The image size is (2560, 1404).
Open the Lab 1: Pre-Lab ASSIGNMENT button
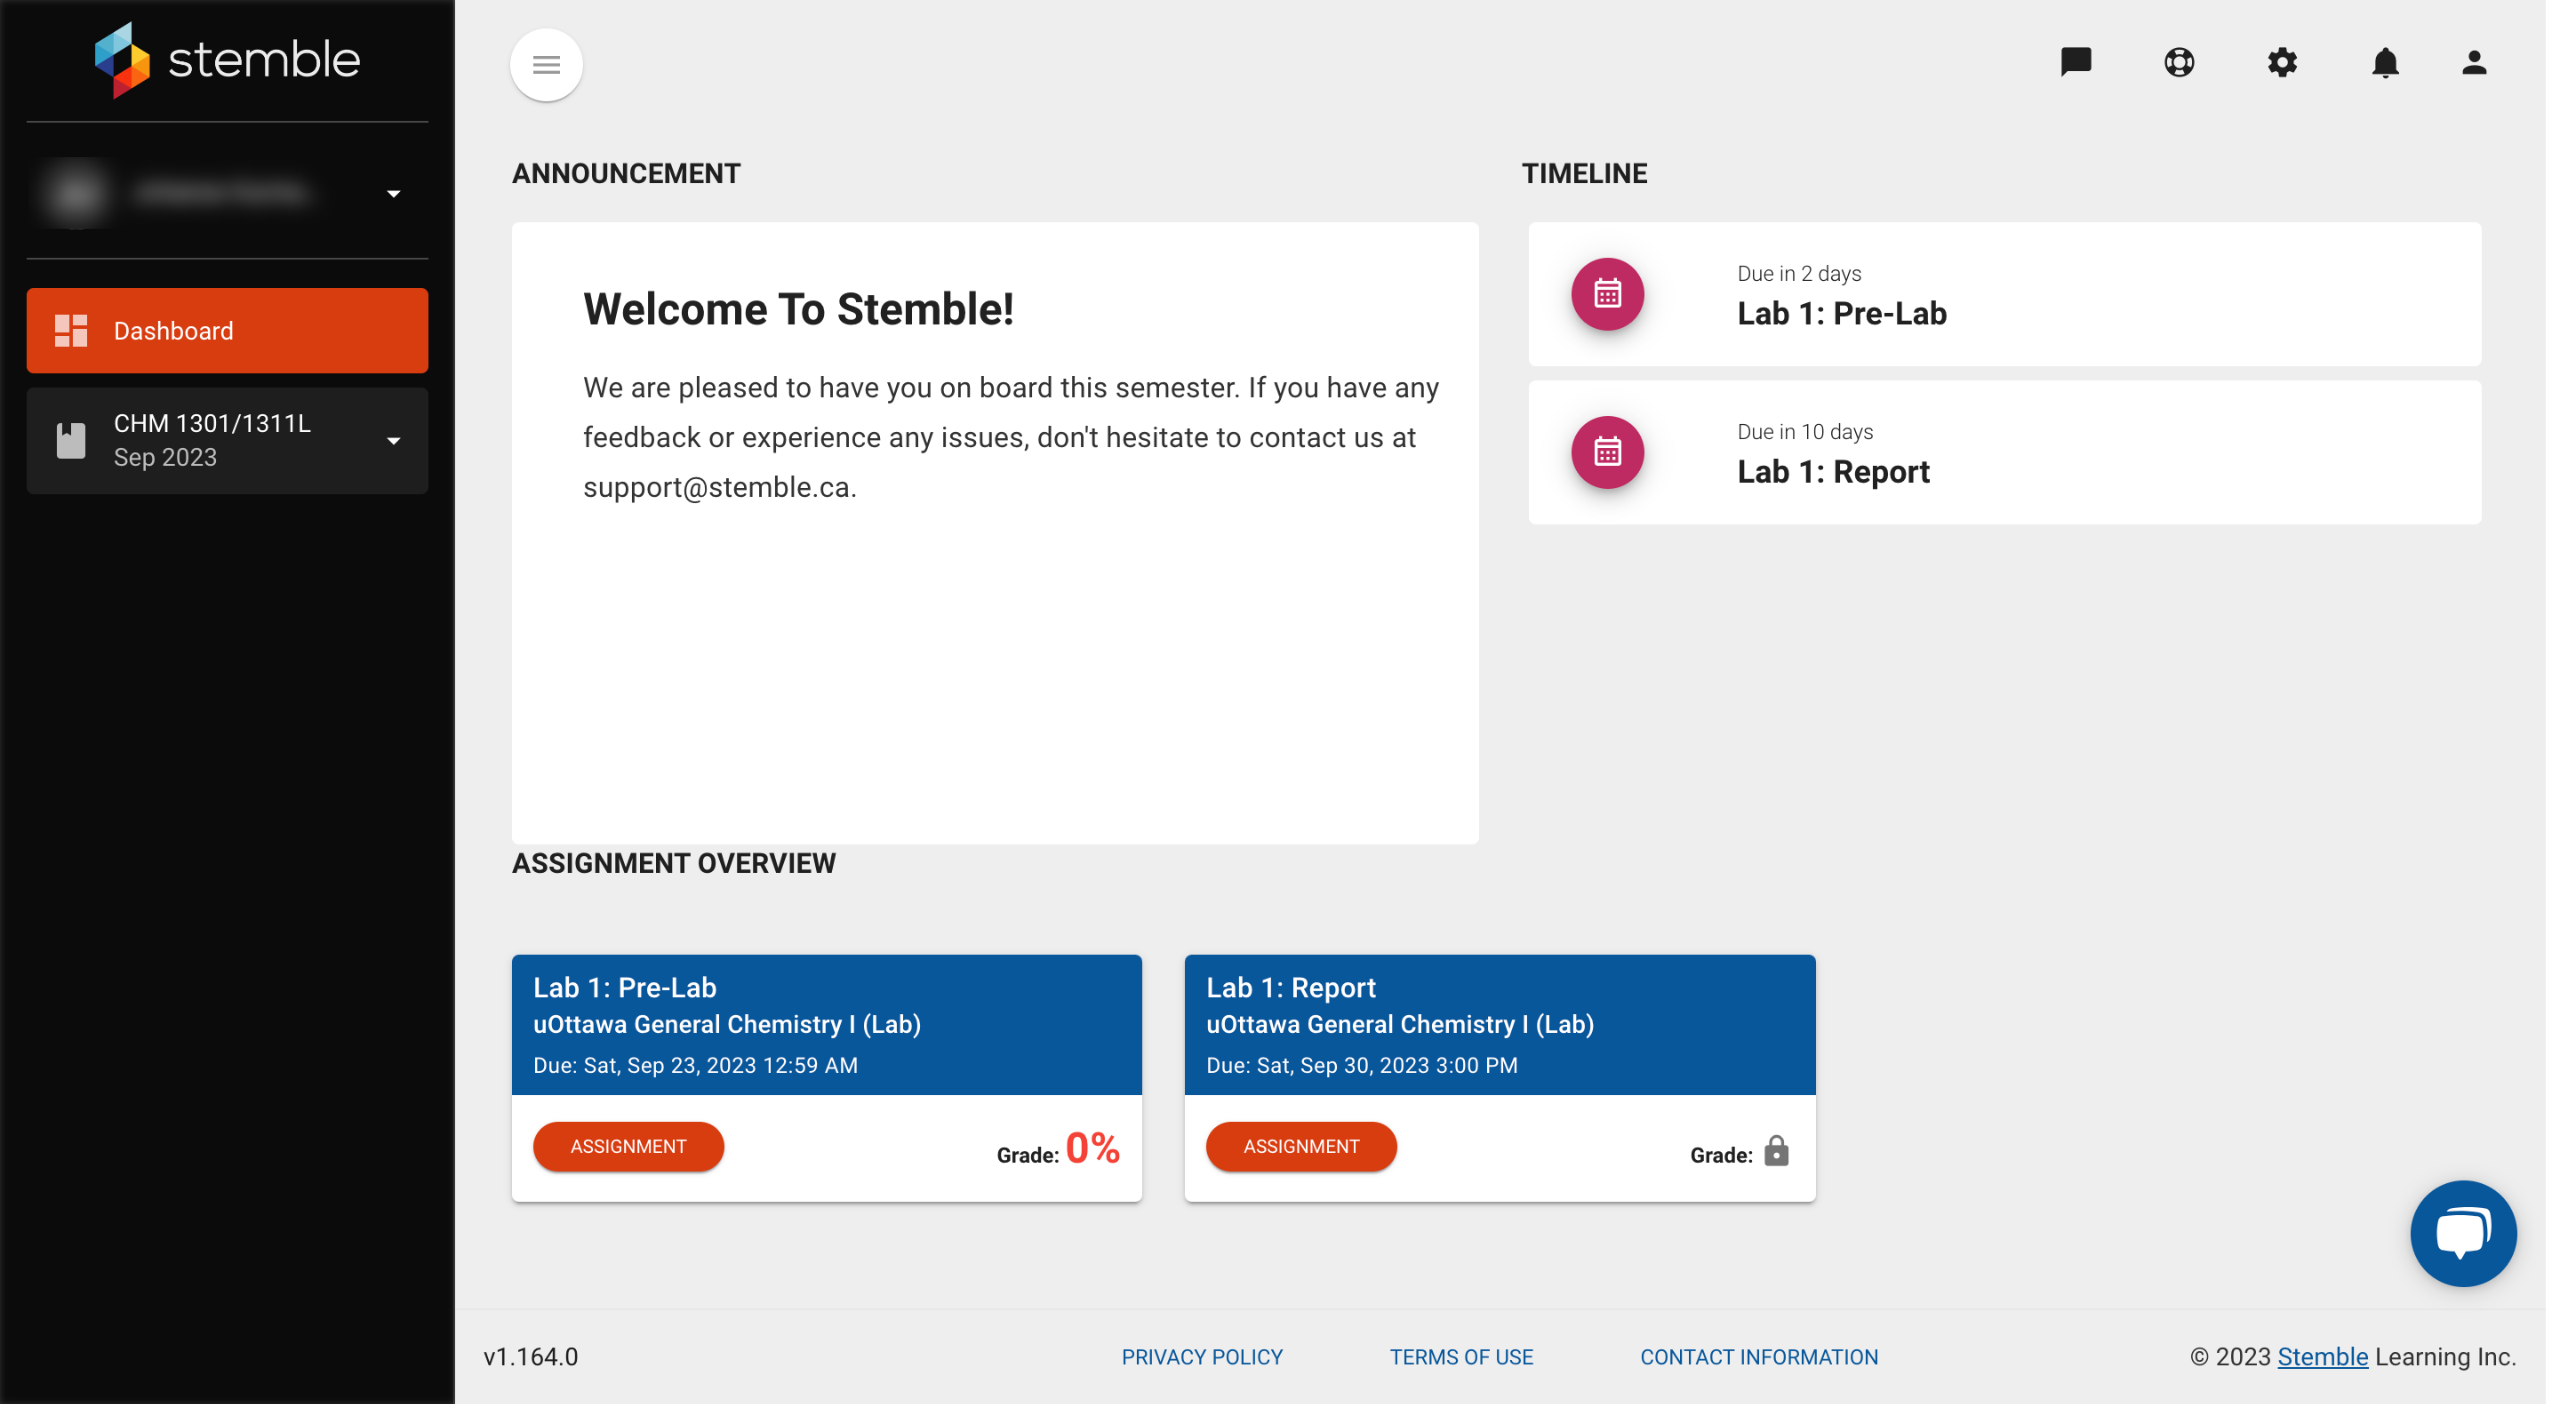tap(628, 1146)
